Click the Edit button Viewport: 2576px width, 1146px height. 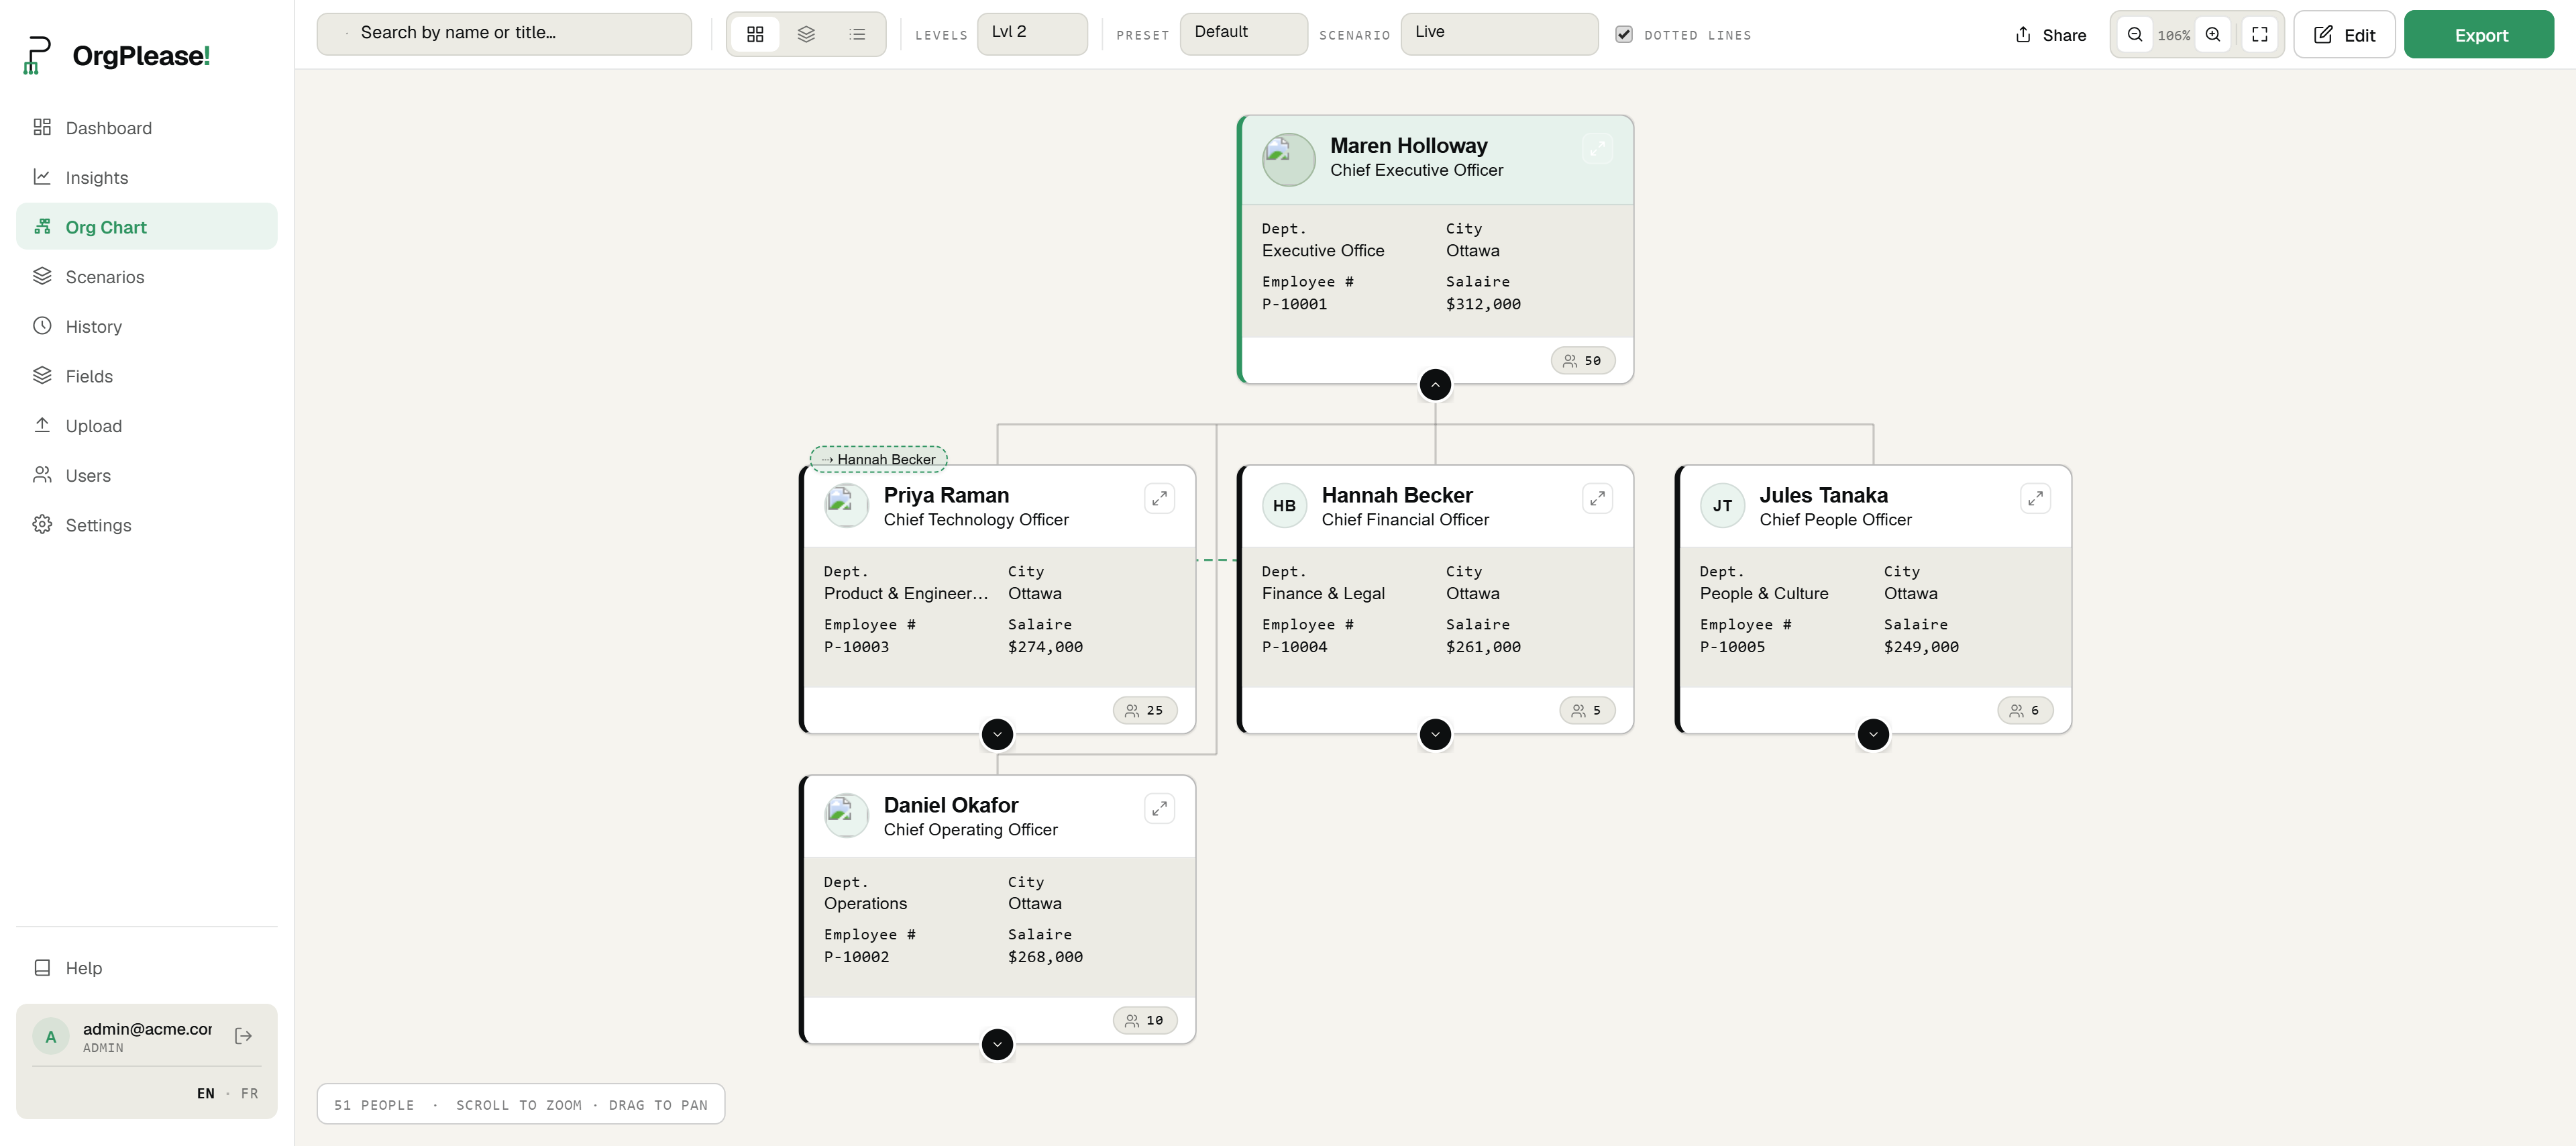(2344, 35)
